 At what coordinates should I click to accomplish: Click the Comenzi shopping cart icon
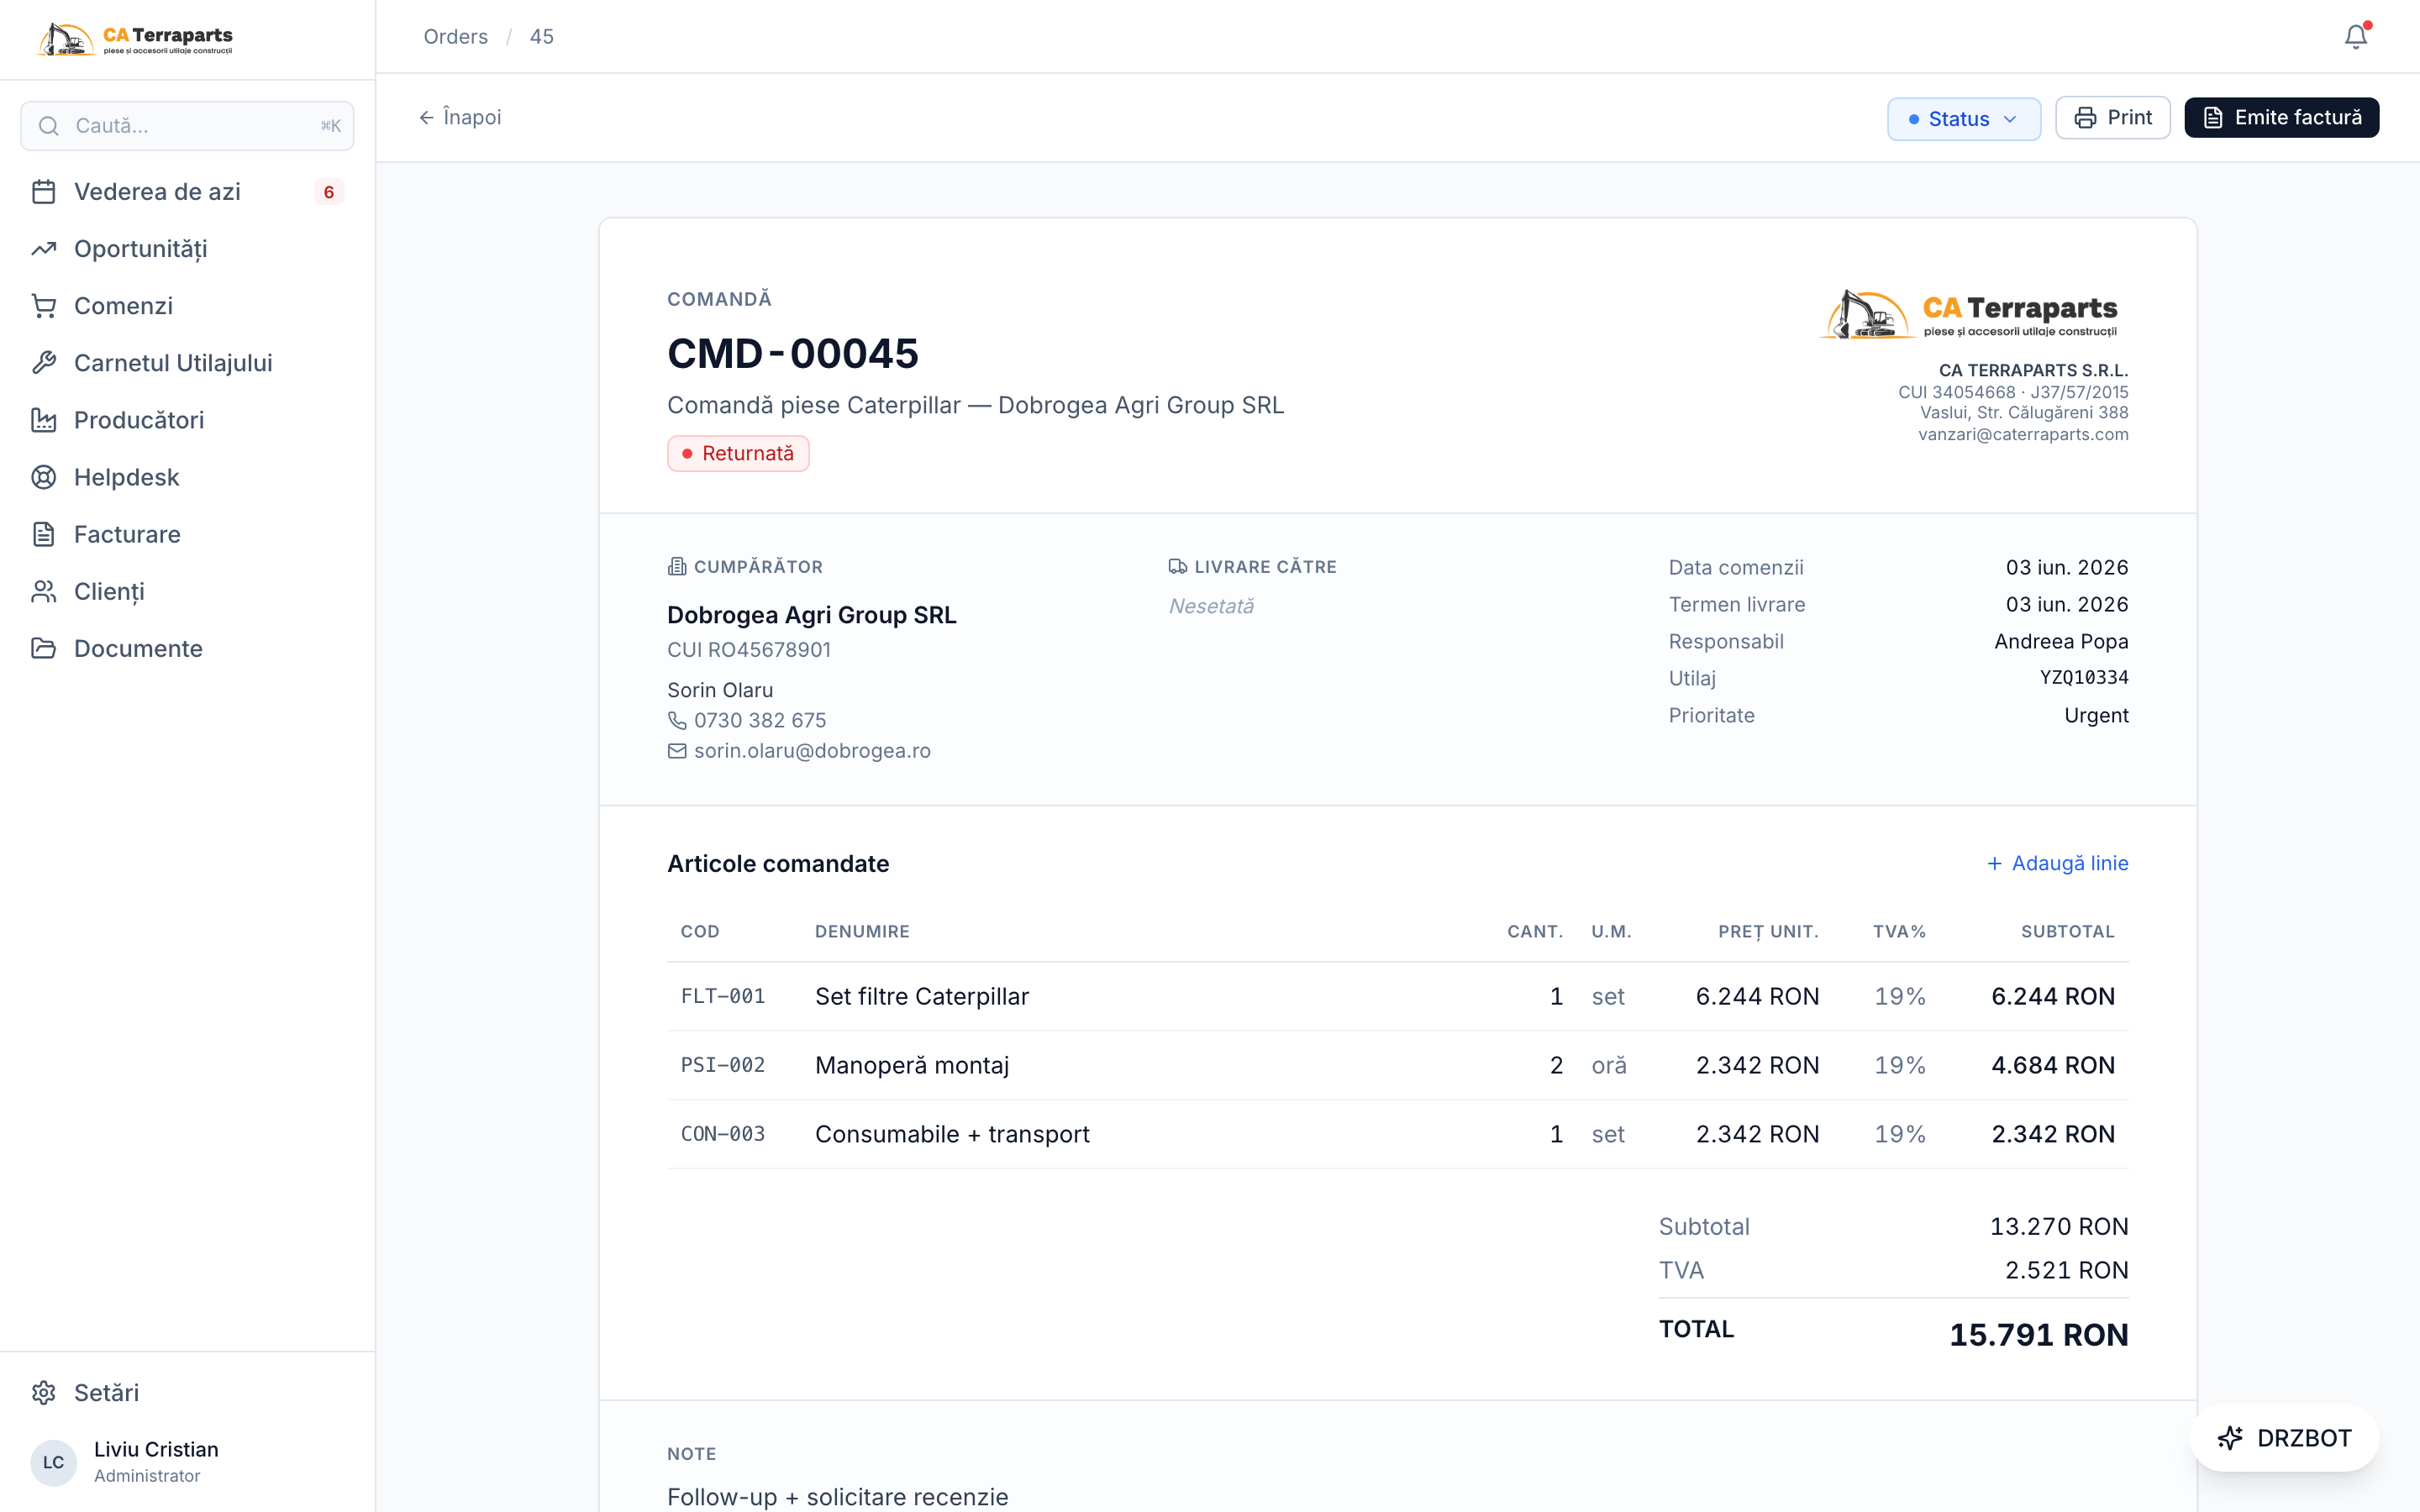point(43,305)
